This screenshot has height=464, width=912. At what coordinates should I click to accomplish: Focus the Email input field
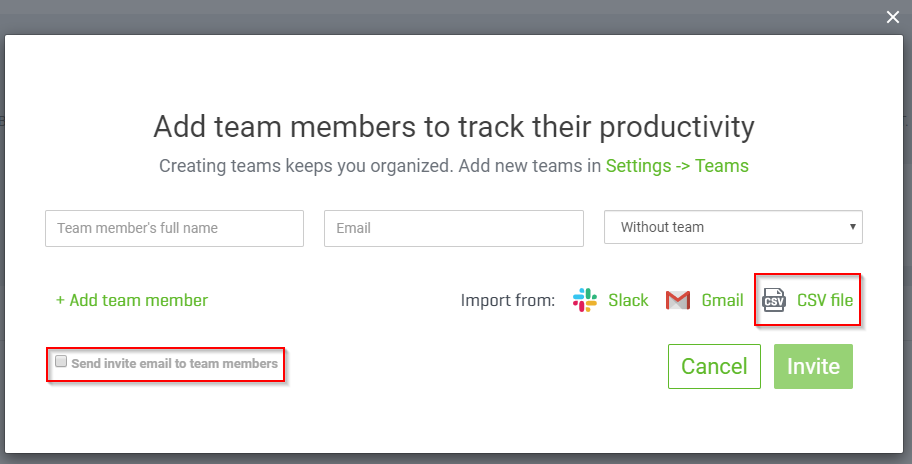454,228
